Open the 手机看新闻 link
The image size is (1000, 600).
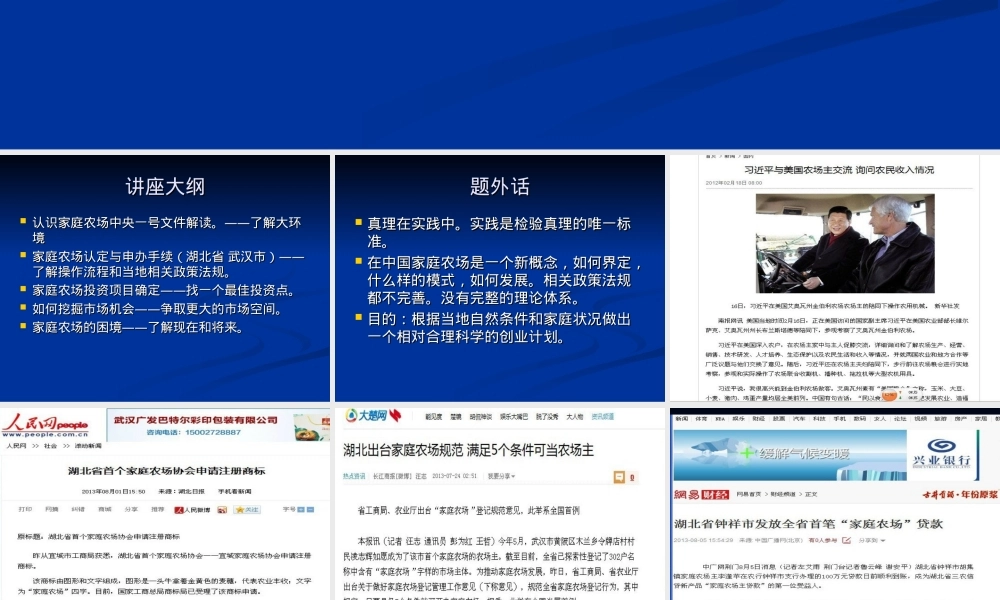tap(235, 492)
